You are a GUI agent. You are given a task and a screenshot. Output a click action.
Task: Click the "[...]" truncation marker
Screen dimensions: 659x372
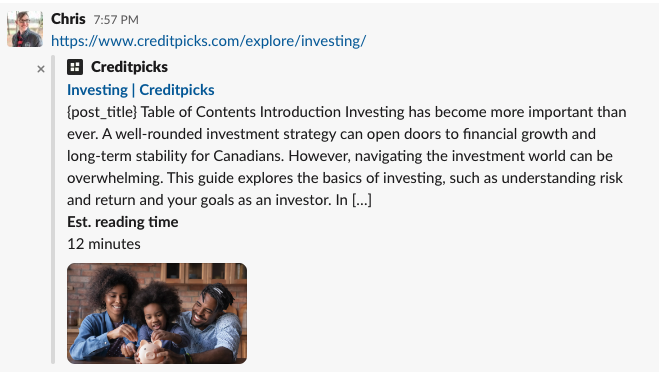click(x=362, y=200)
